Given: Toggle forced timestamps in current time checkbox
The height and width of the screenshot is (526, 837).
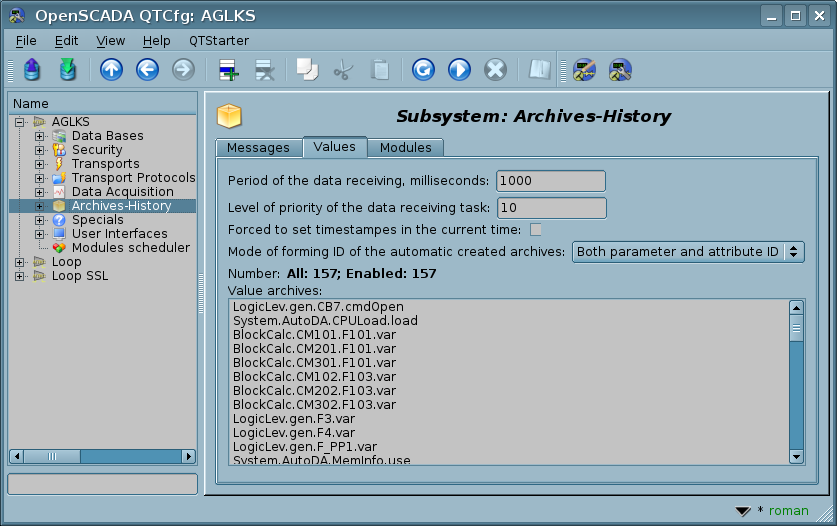Looking at the screenshot, I should 535,230.
